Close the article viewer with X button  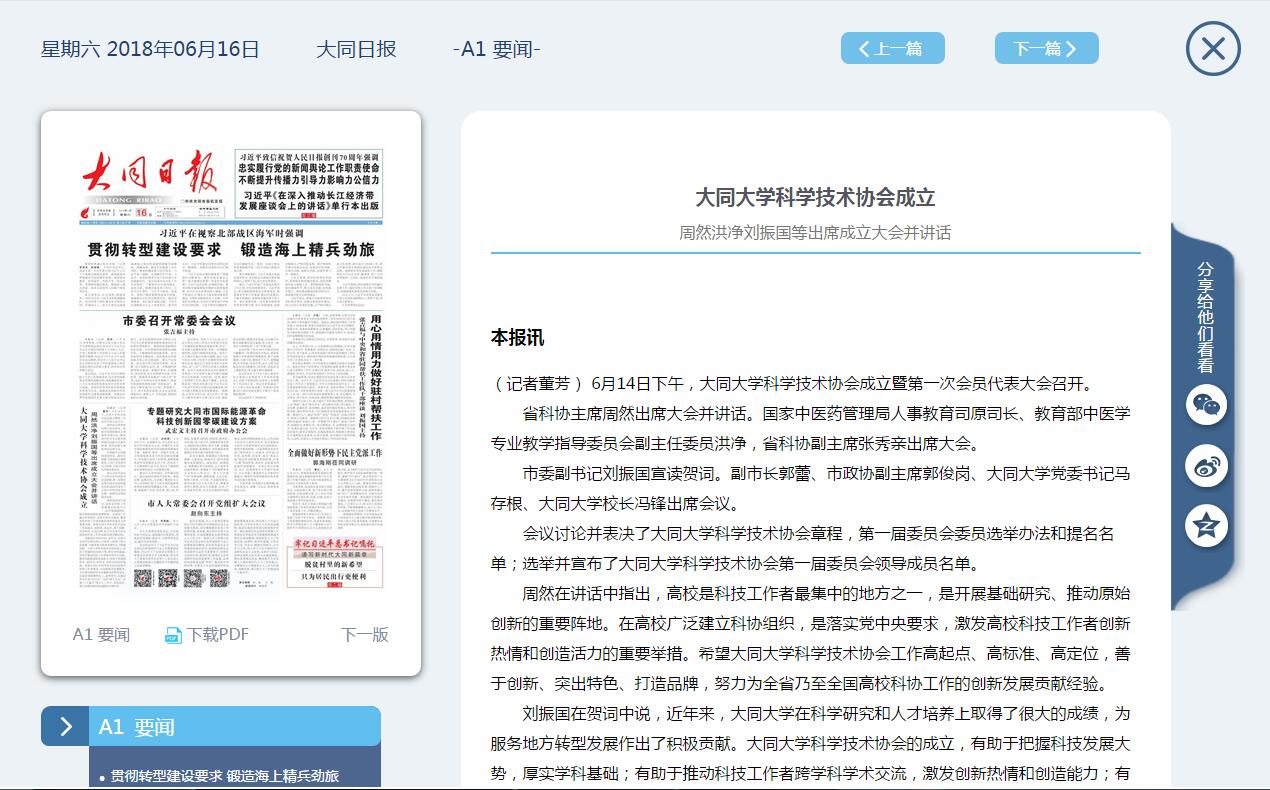[1213, 48]
